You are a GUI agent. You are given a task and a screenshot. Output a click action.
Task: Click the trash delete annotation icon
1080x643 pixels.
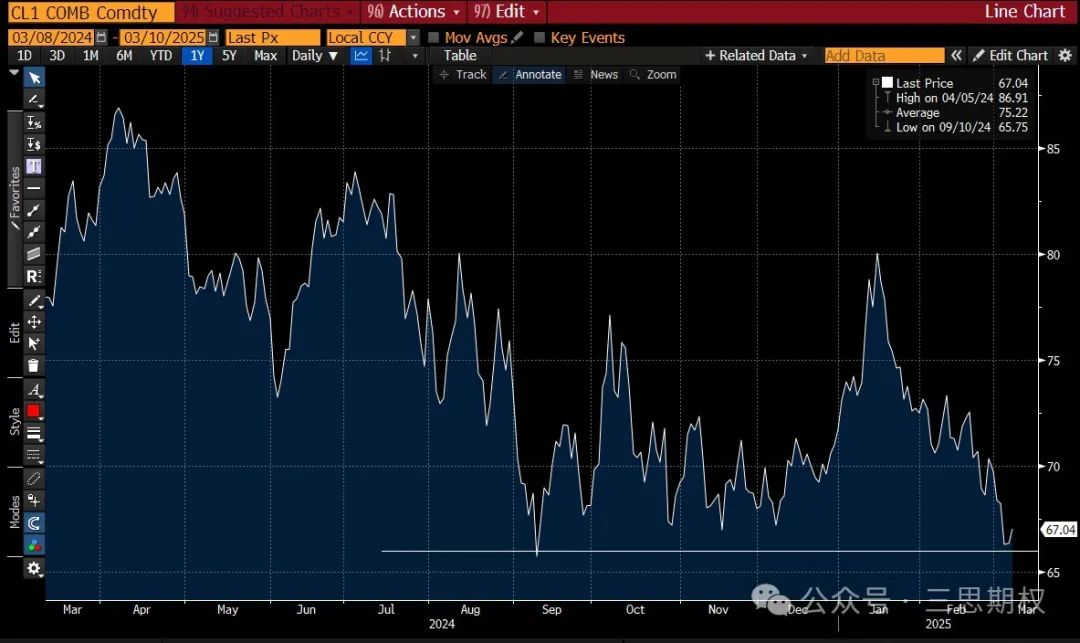coord(34,366)
